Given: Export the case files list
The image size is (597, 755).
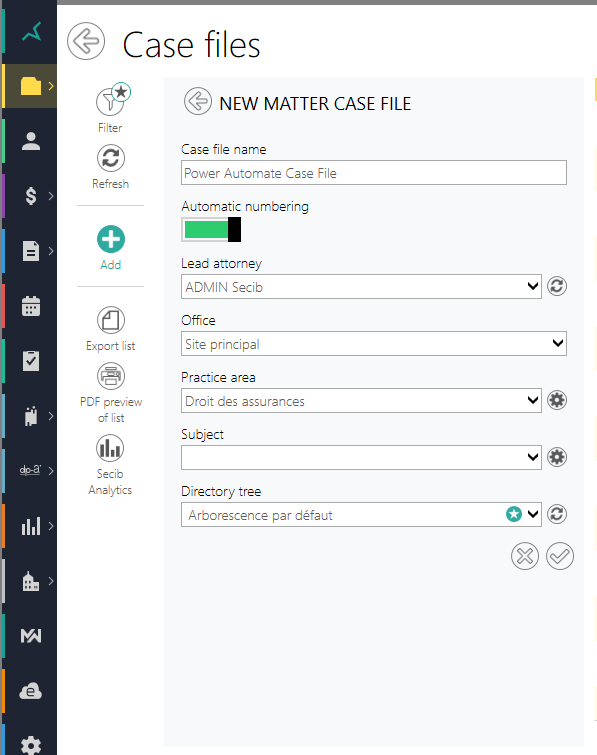Looking at the screenshot, I should pyautogui.click(x=111, y=329).
